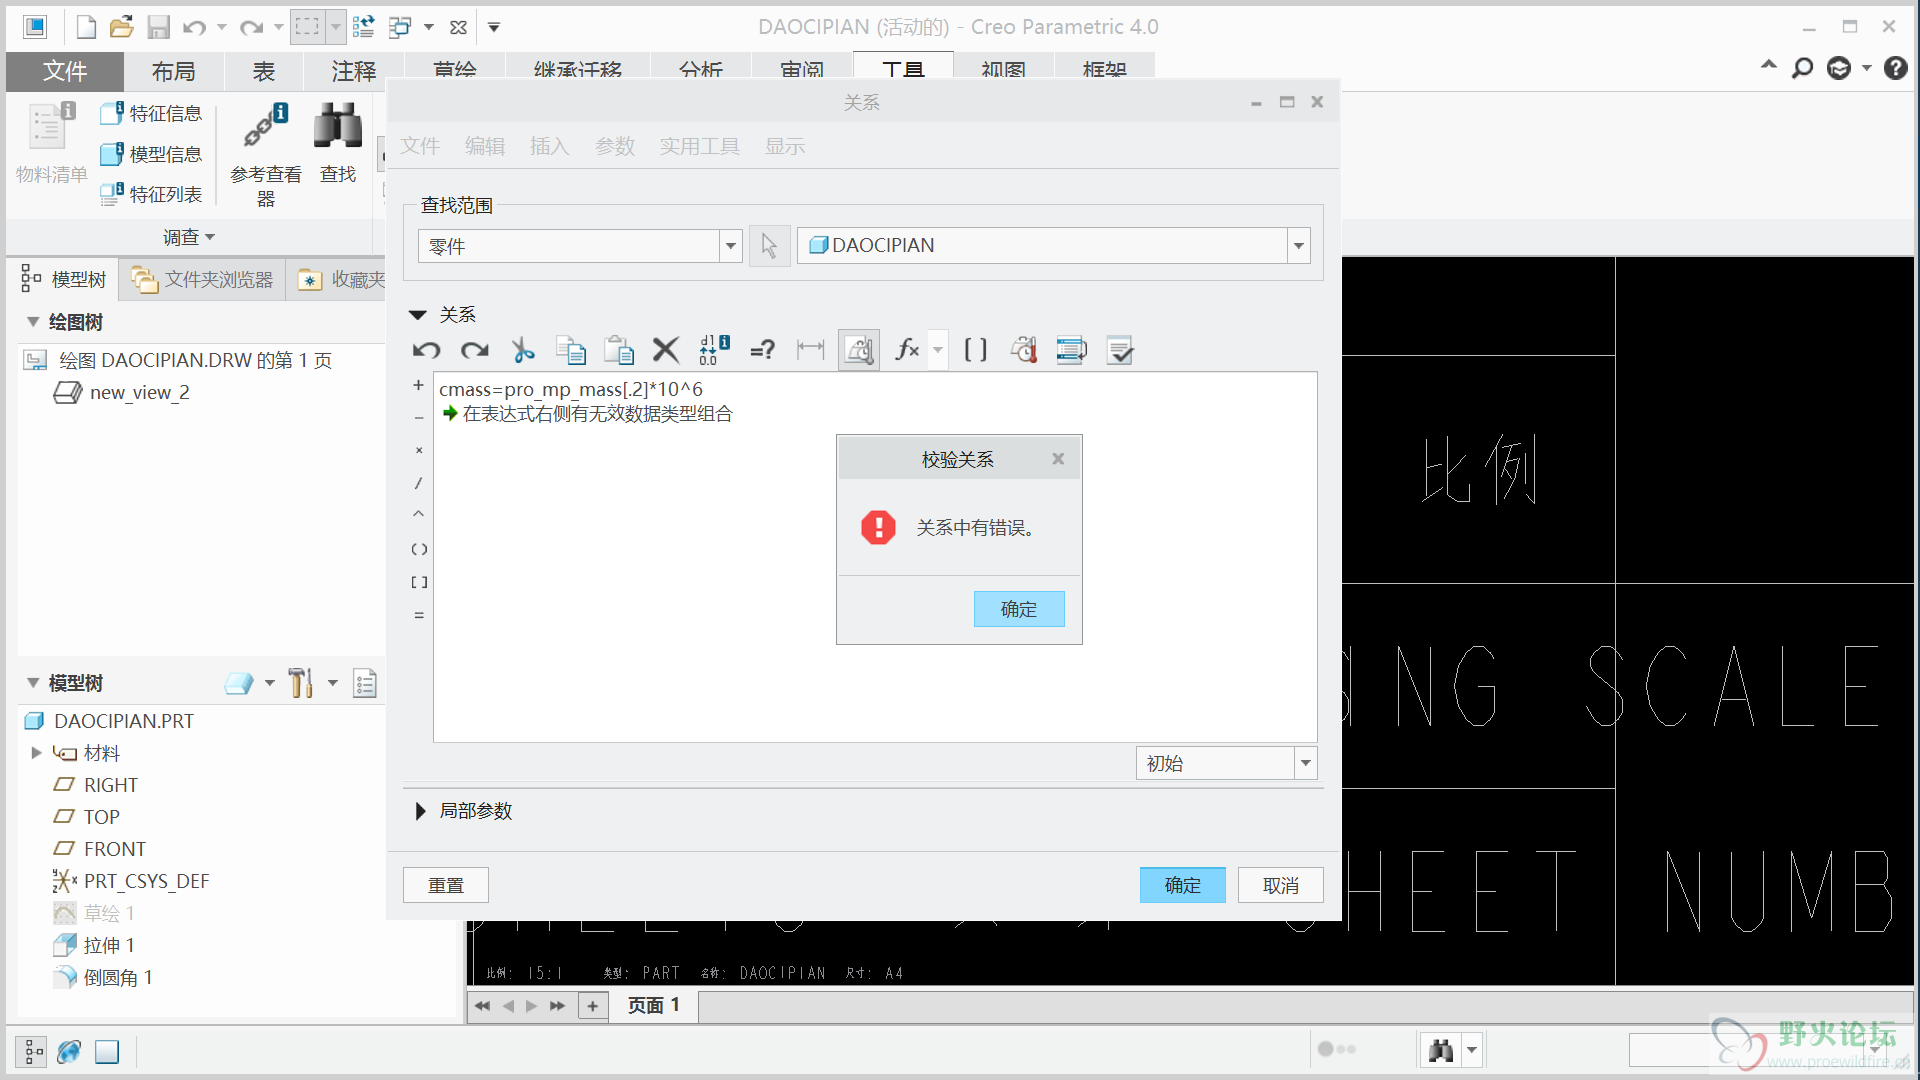Select 拉伸 1 in model tree
This screenshot has width=1920, height=1080.
tap(94, 945)
